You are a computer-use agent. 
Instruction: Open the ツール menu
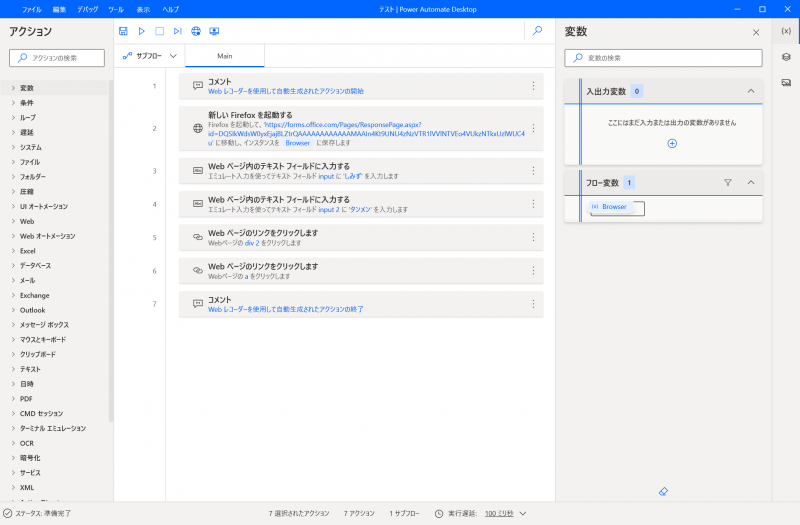pos(116,9)
